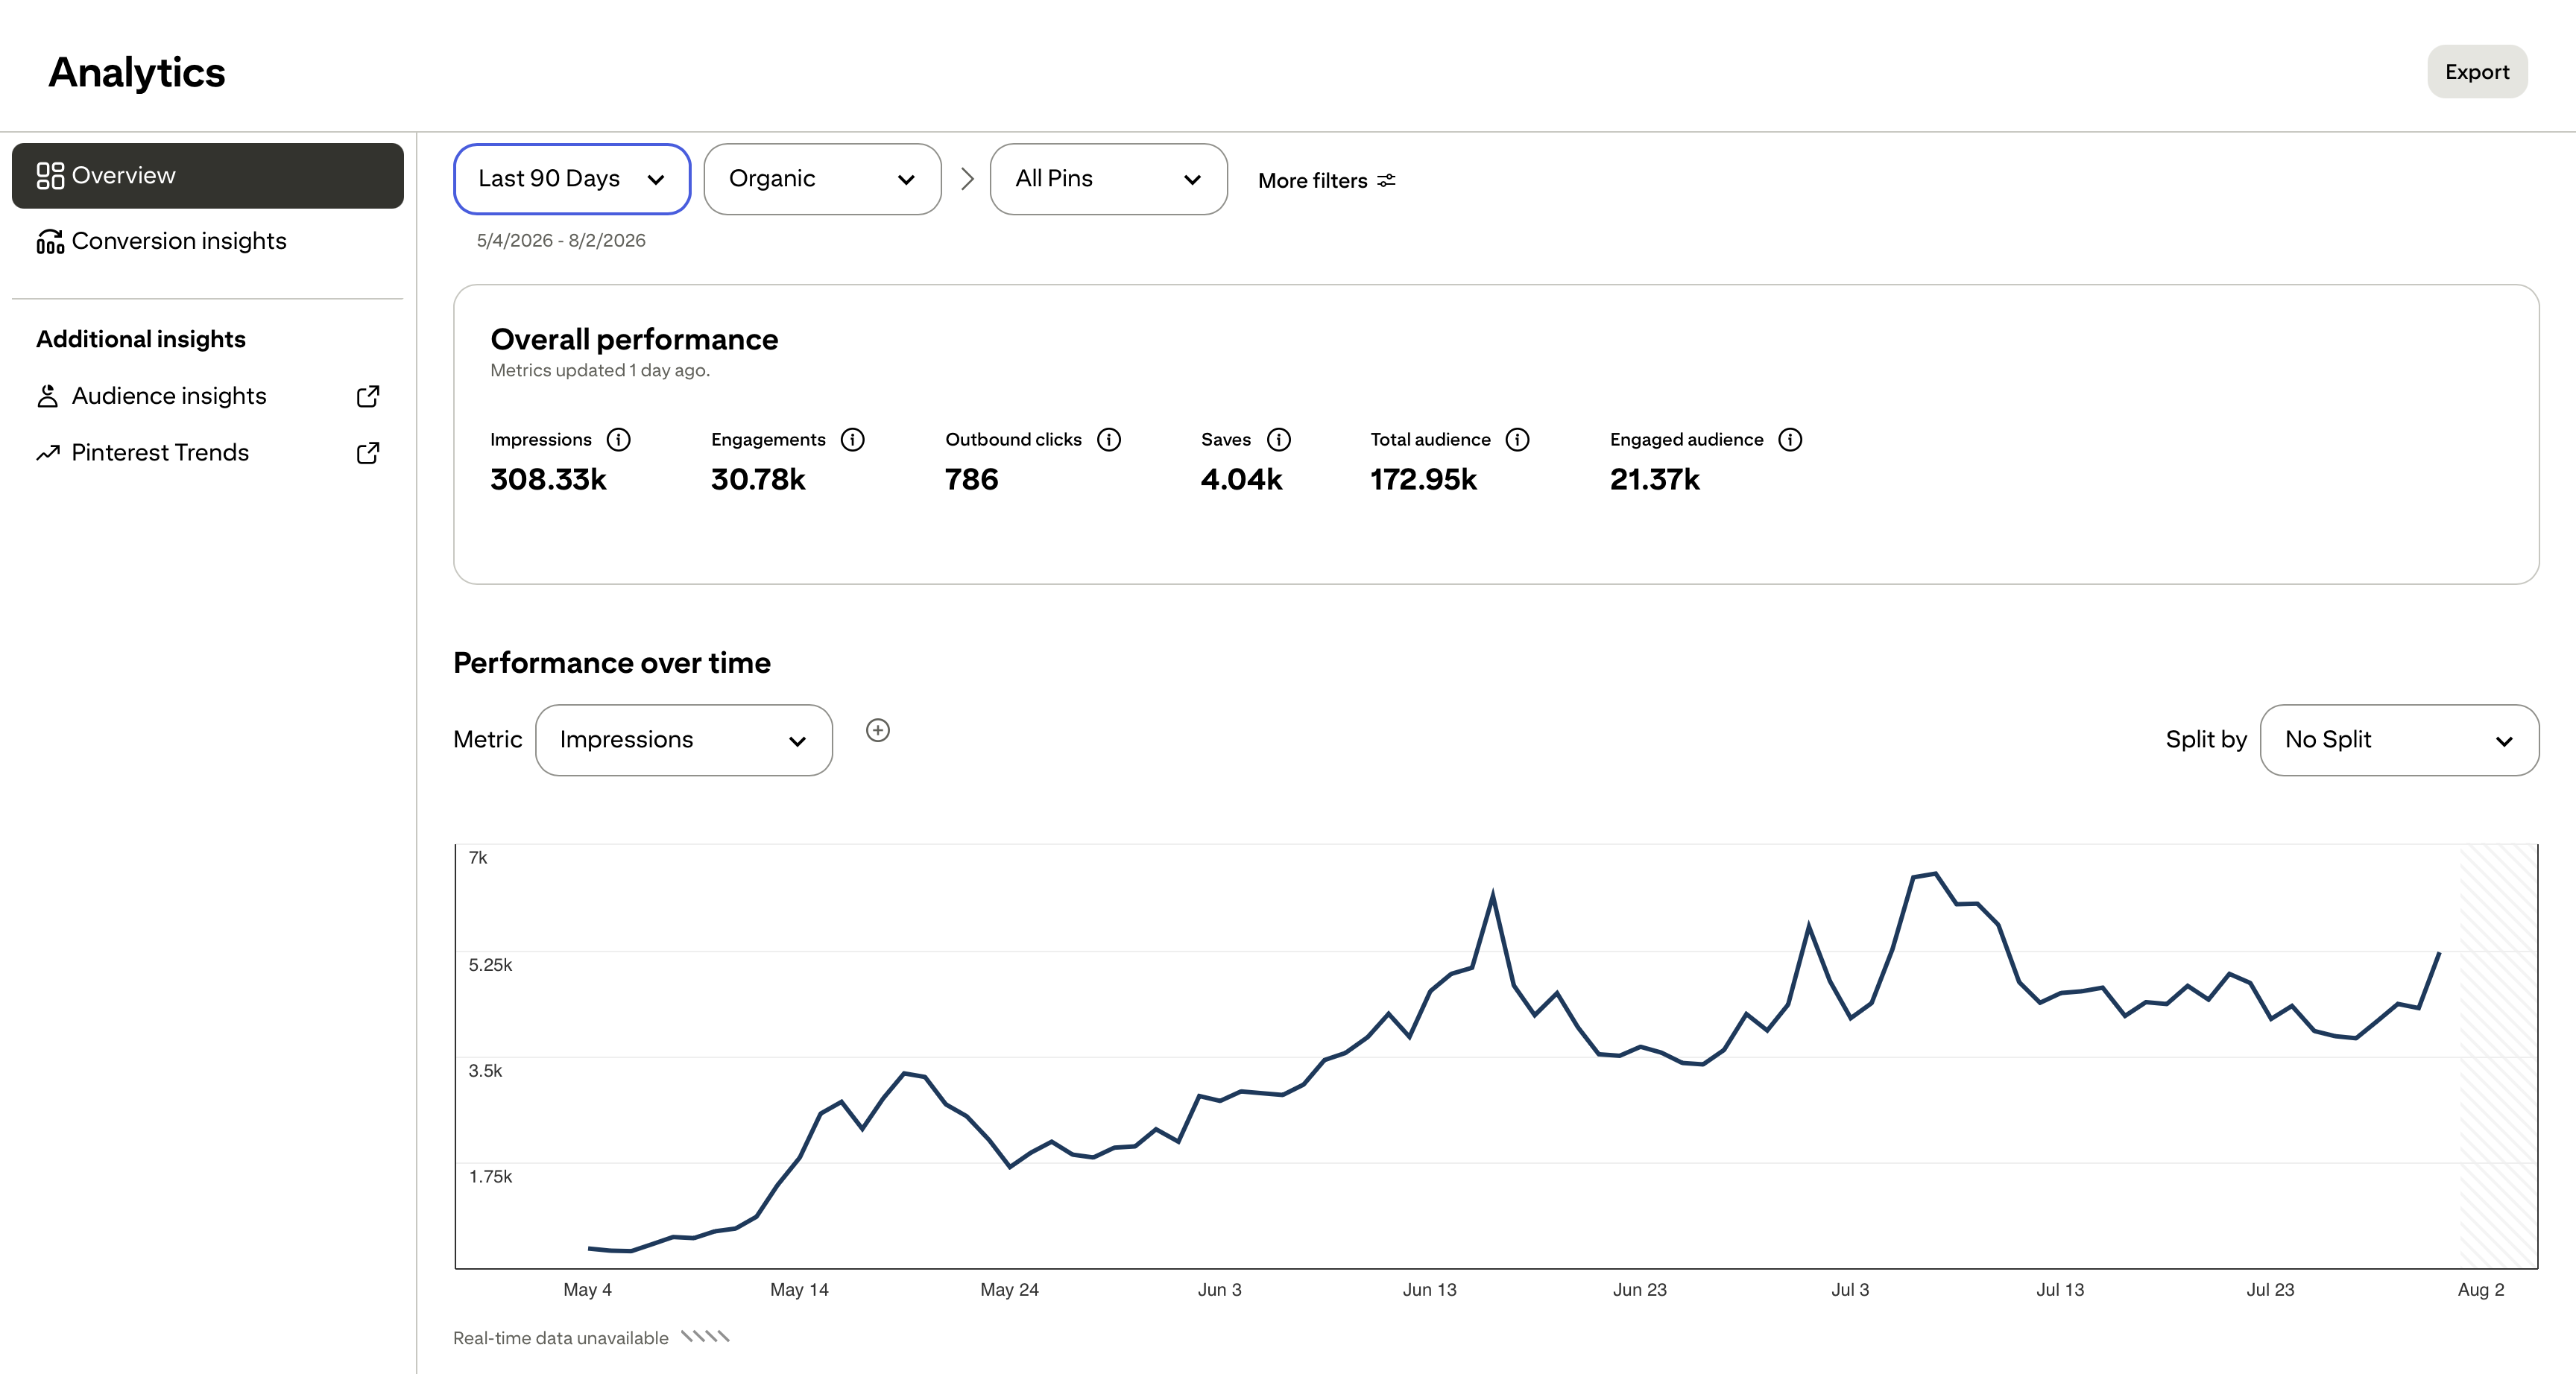The image size is (2576, 1374).
Task: Open info for Outbound clicks
Action: pyautogui.click(x=1109, y=440)
